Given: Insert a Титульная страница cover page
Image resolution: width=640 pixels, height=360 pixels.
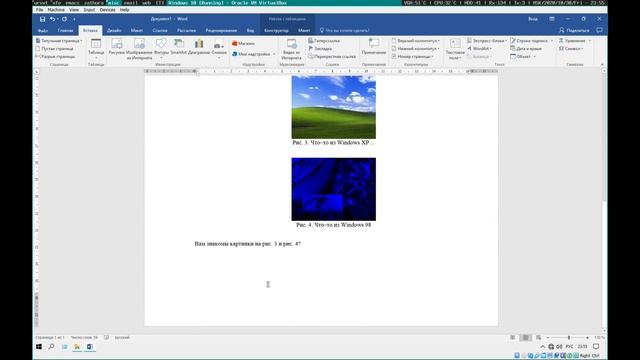Looking at the screenshot, I should click(59, 41).
